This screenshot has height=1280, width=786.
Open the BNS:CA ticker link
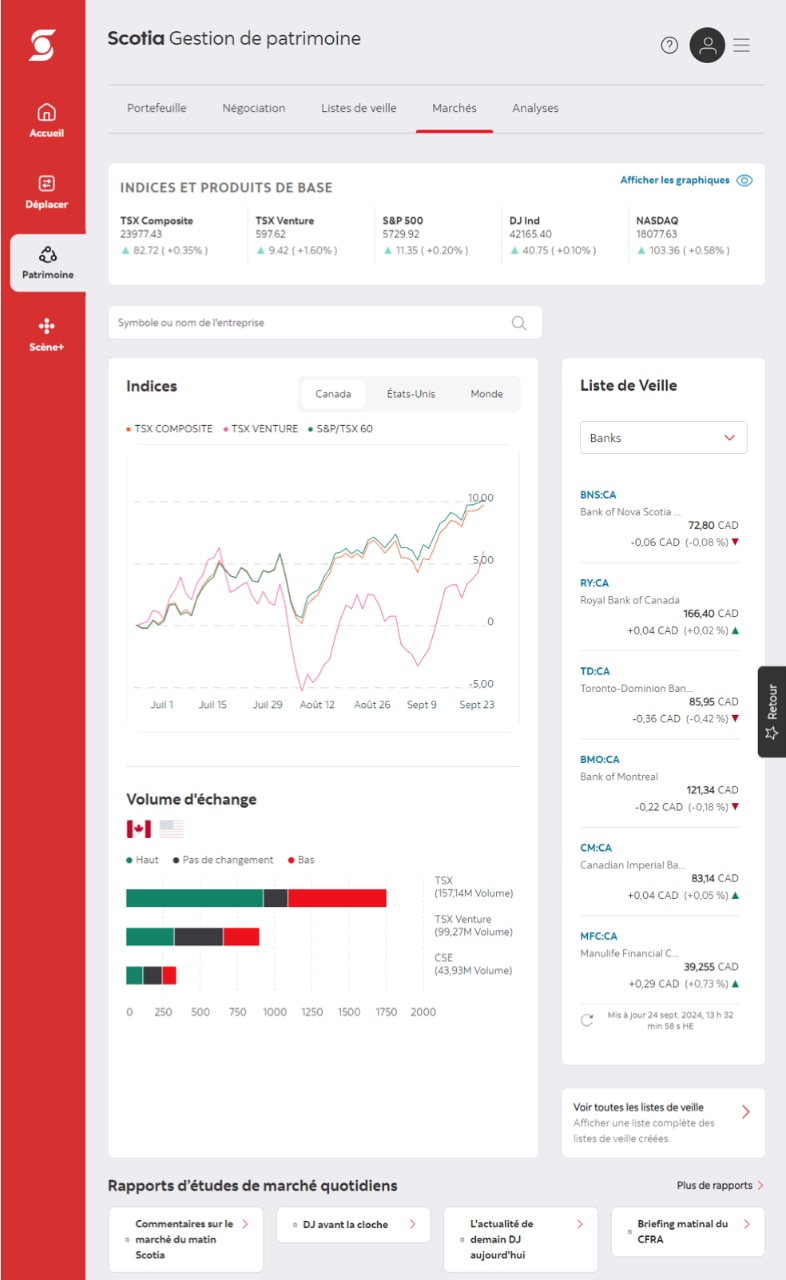pyautogui.click(x=598, y=494)
